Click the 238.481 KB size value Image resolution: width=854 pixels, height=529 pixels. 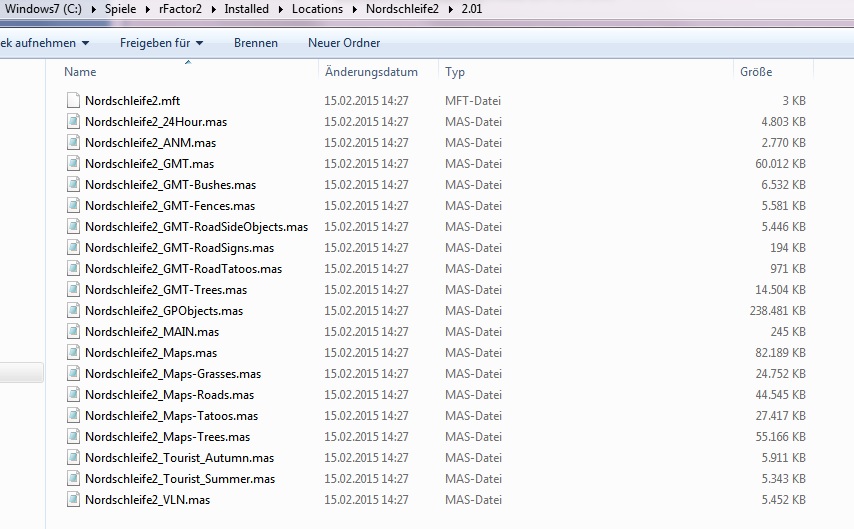pos(777,311)
